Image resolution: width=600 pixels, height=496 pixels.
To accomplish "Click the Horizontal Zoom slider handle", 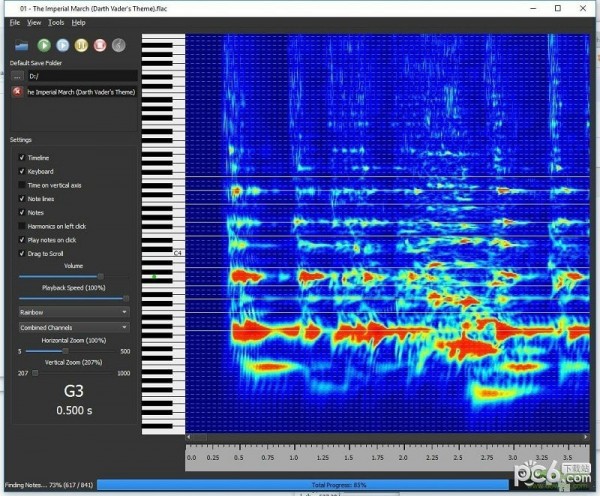I will pyautogui.click(x=65, y=351).
